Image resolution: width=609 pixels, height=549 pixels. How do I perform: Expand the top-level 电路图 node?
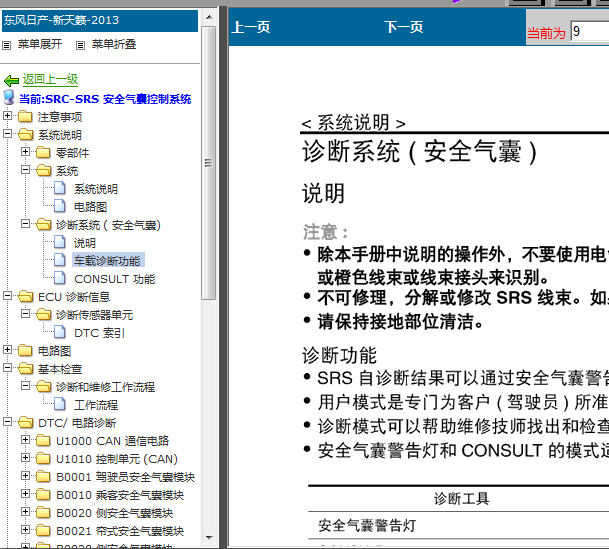point(7,349)
